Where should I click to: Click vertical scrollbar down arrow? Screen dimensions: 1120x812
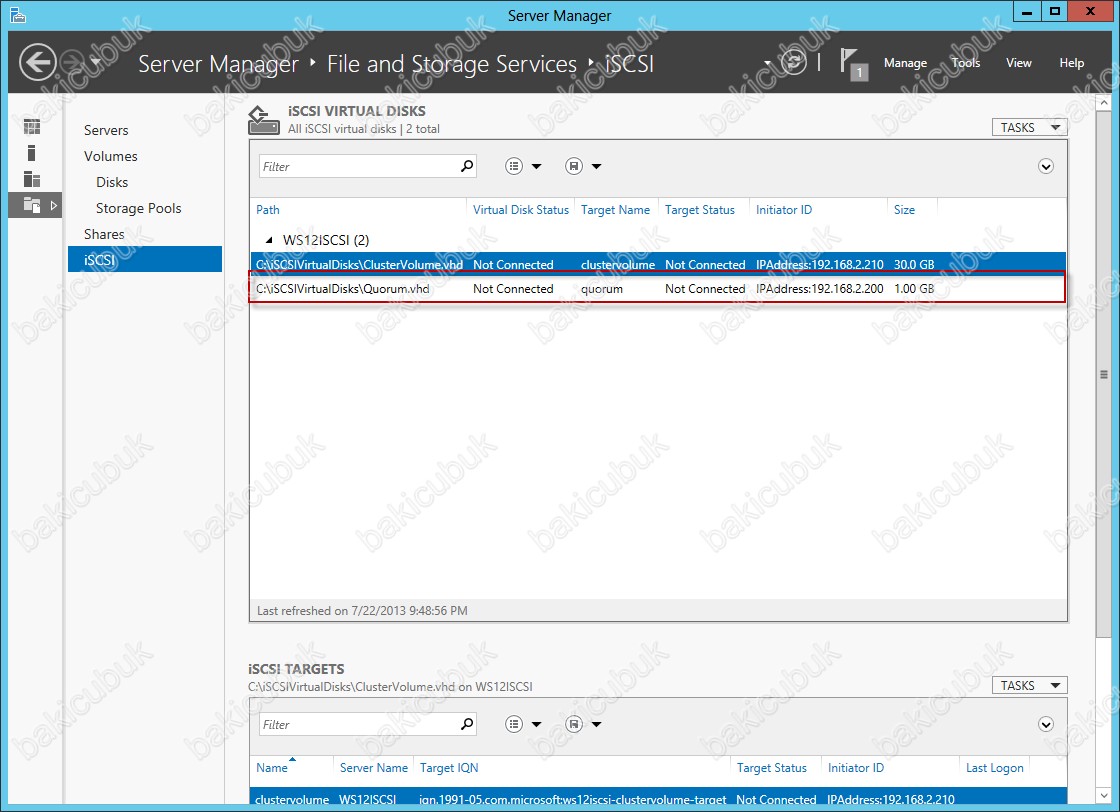1104,795
